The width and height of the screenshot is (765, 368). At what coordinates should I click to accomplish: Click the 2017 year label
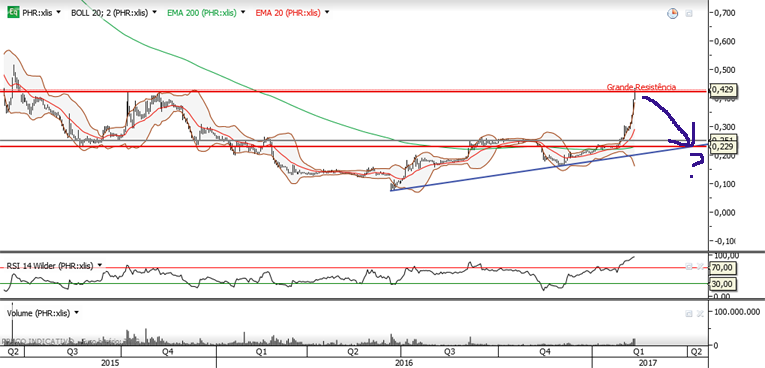tap(648, 363)
